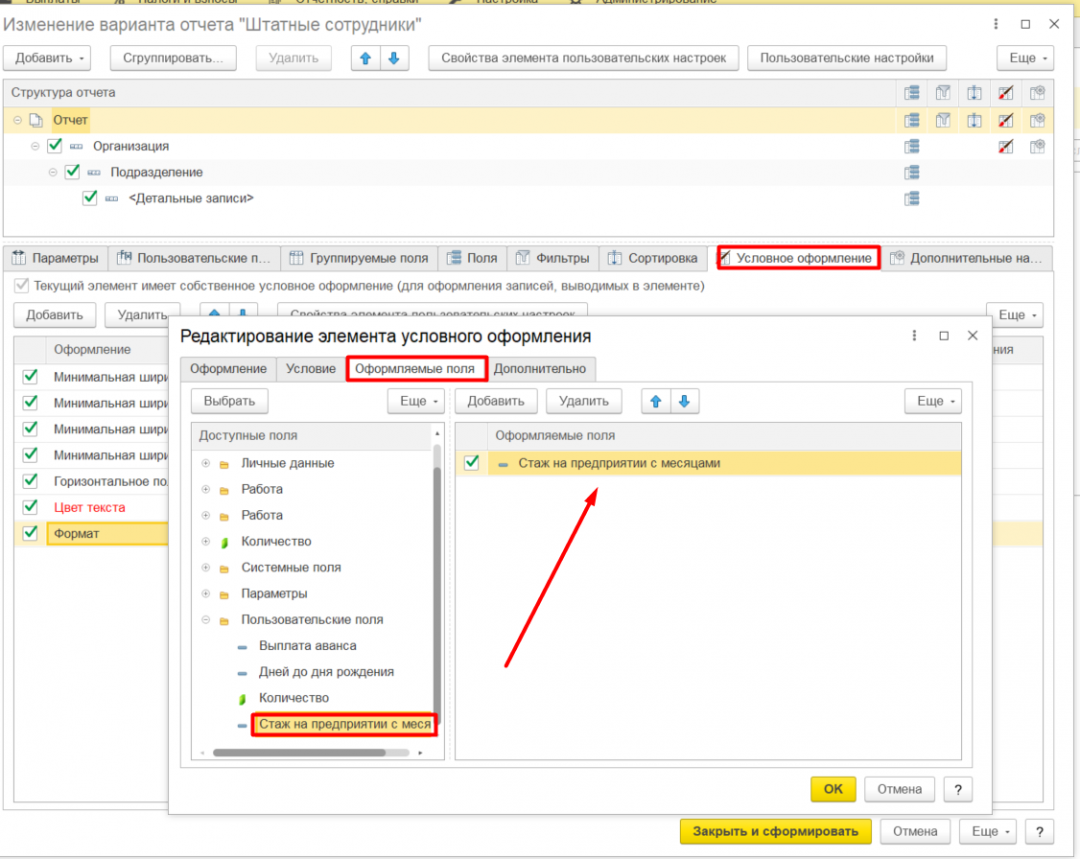The width and height of the screenshot is (1080, 859).
Task: Confirm dialog with OK button
Action: [833, 789]
